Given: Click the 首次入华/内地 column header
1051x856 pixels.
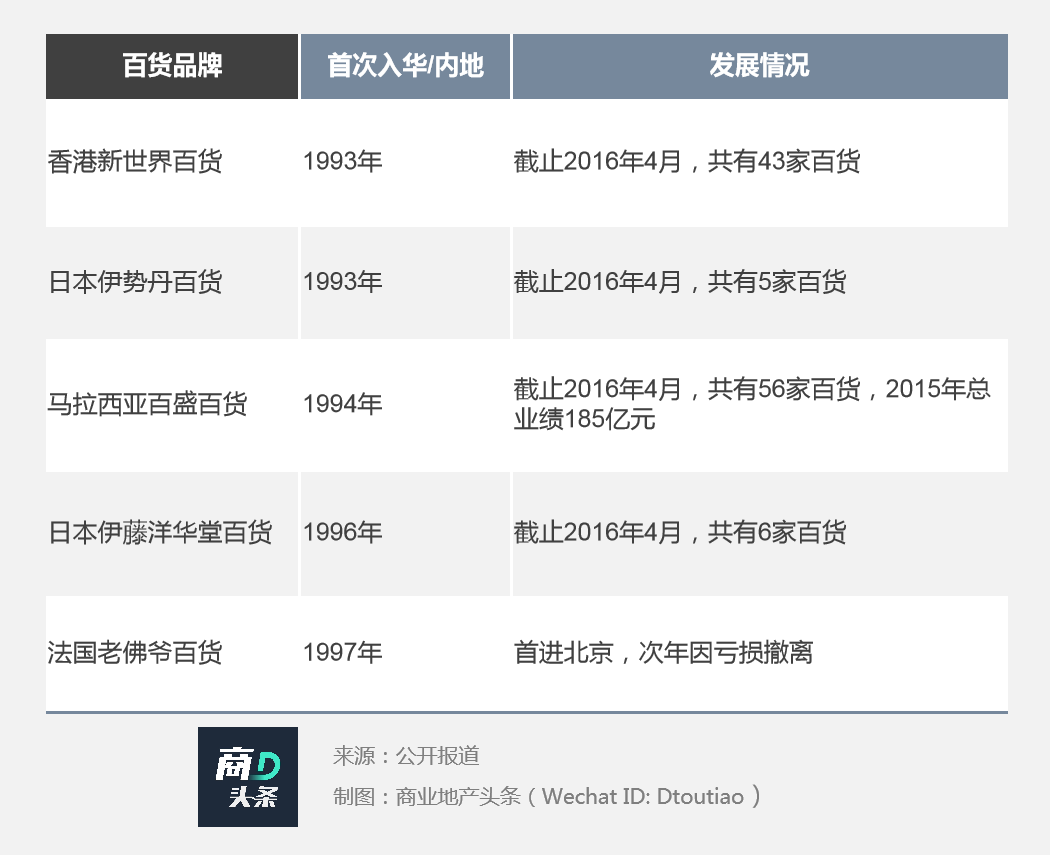Looking at the screenshot, I should [405, 66].
